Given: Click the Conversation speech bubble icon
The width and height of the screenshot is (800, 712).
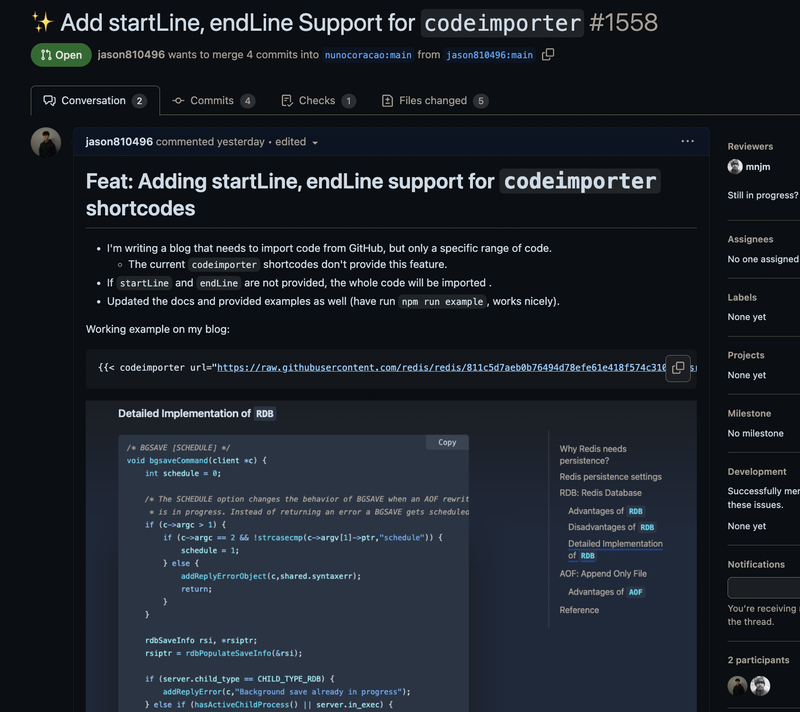Looking at the screenshot, I should pyautogui.click(x=51, y=101).
